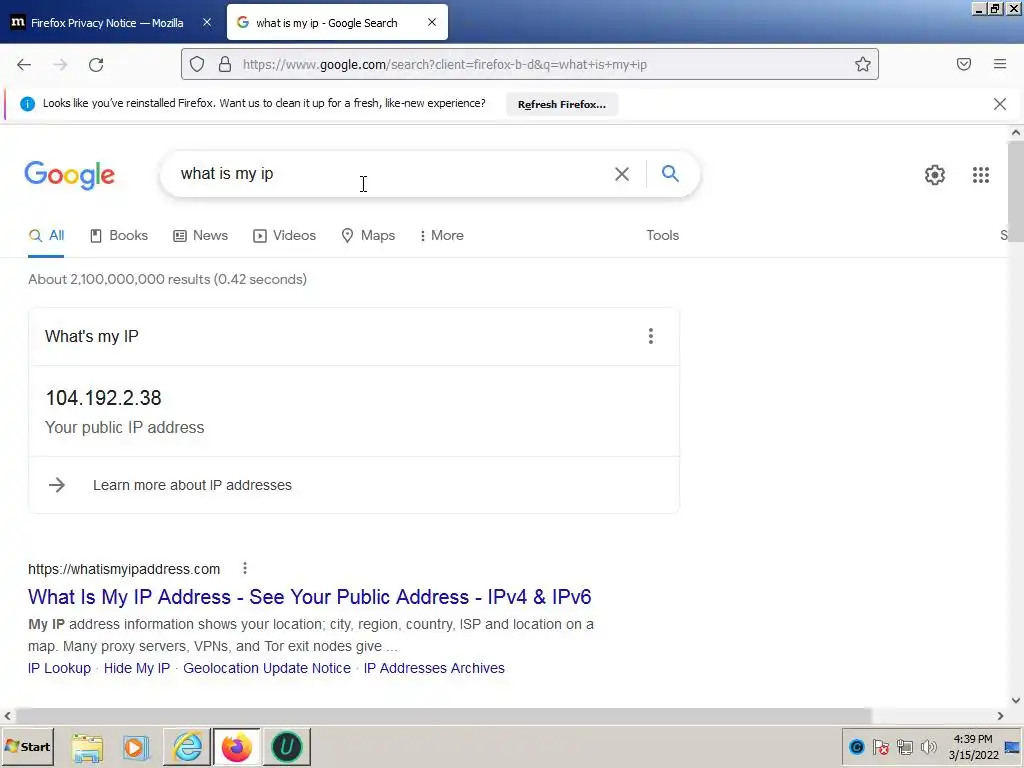Open the IP Lookup sitelink
Viewport: 1024px width, 768px height.
(x=59, y=669)
